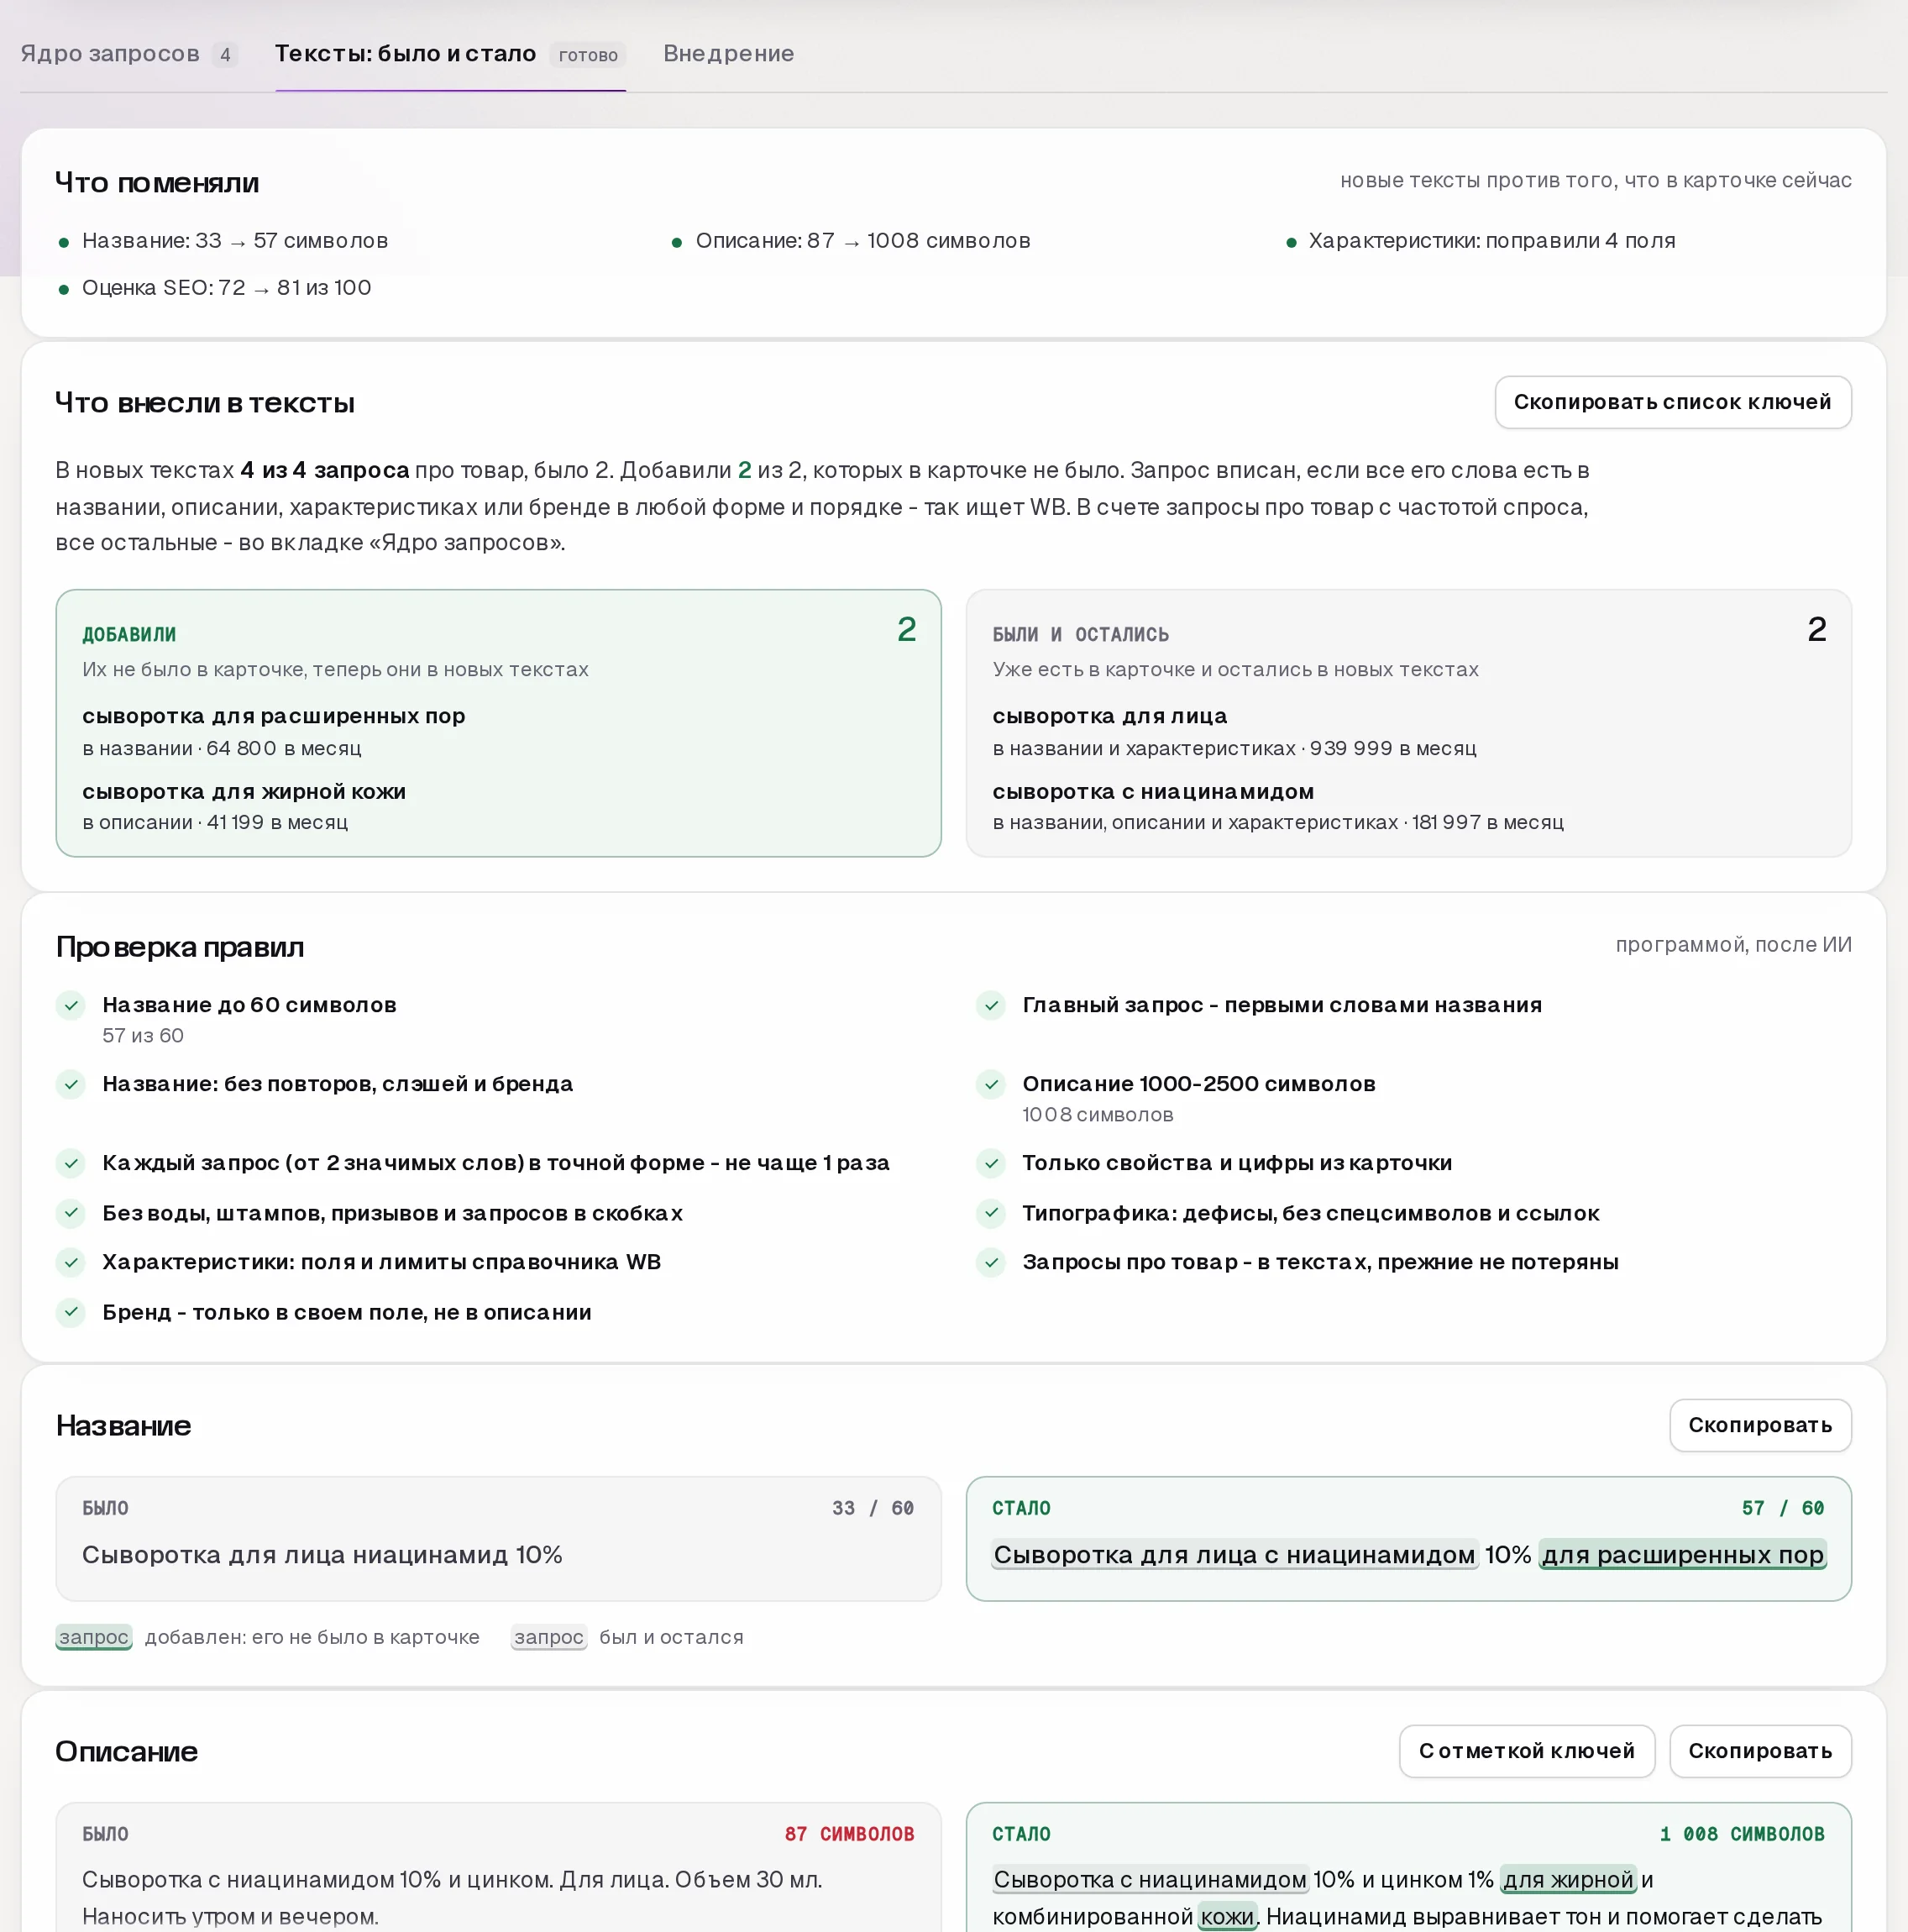
Task: Select the "Тексты: было и стало" tab
Action: tap(450, 54)
